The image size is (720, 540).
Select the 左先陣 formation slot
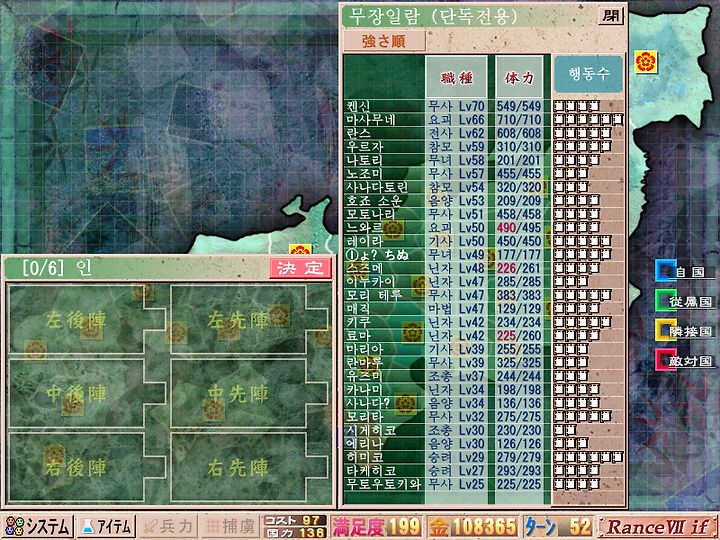tap(249, 320)
